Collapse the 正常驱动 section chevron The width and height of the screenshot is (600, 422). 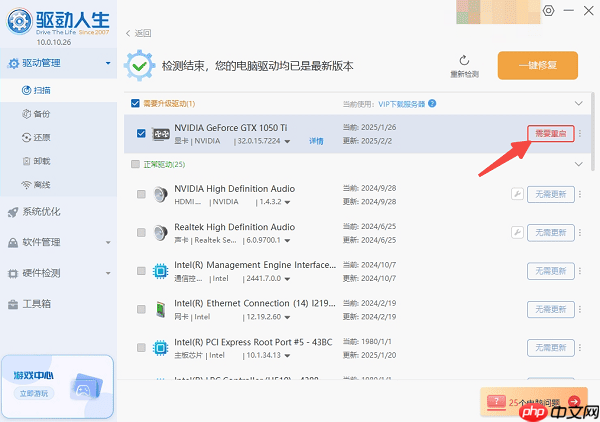click(x=579, y=164)
